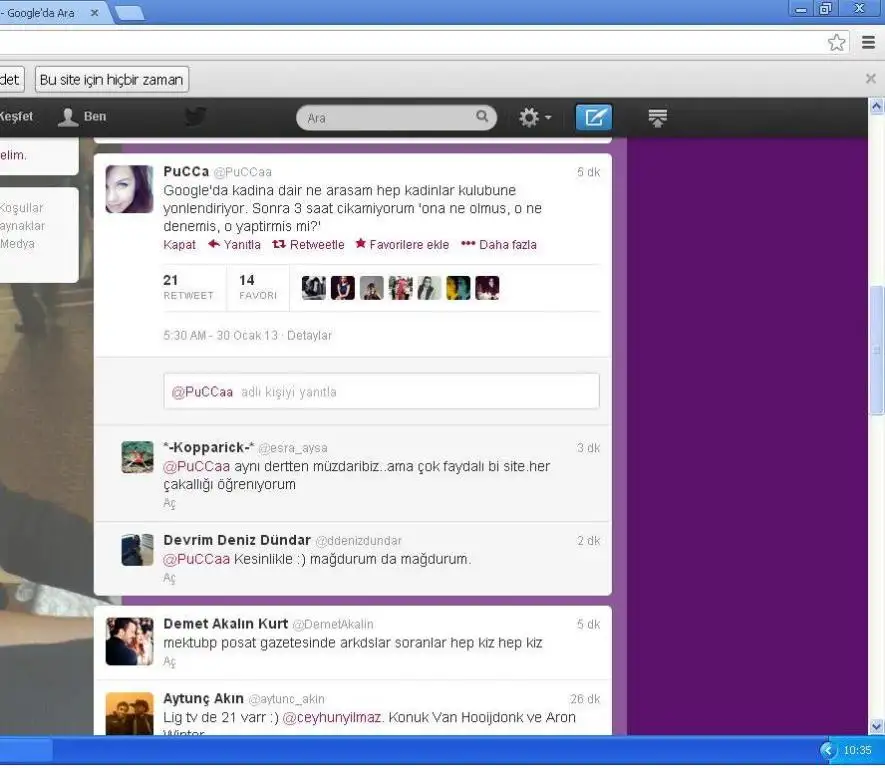Open Aytunç Akın's profile name
885x768 pixels.
click(x=203, y=699)
